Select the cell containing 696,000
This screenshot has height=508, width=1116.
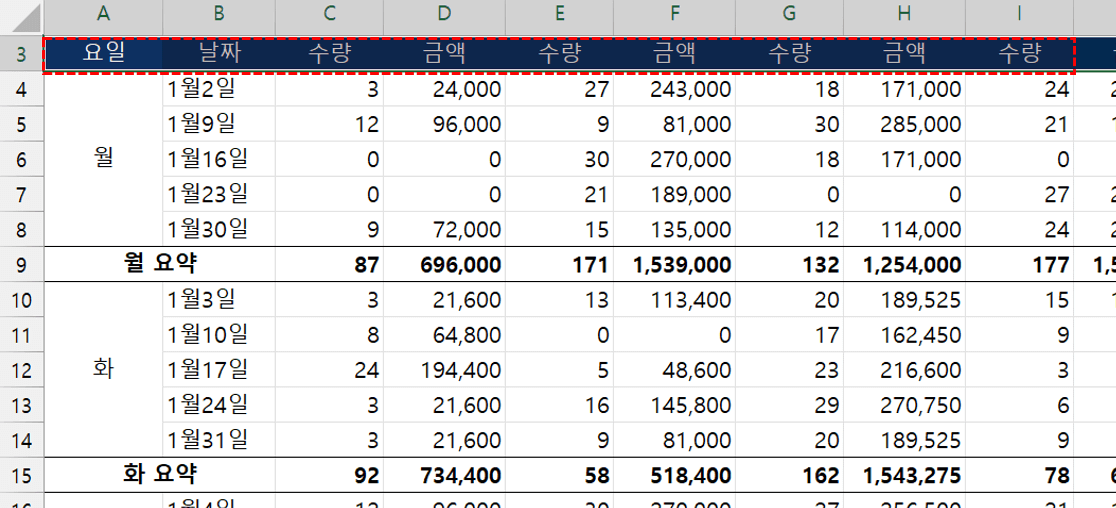pos(444,265)
